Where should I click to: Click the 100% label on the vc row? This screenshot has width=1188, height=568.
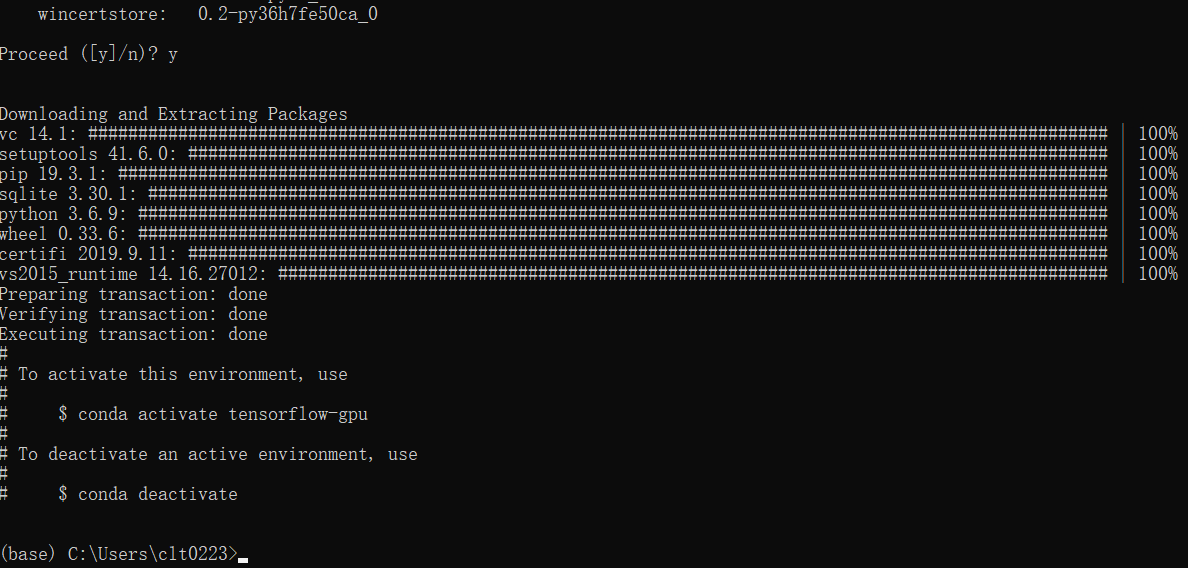click(x=1157, y=134)
